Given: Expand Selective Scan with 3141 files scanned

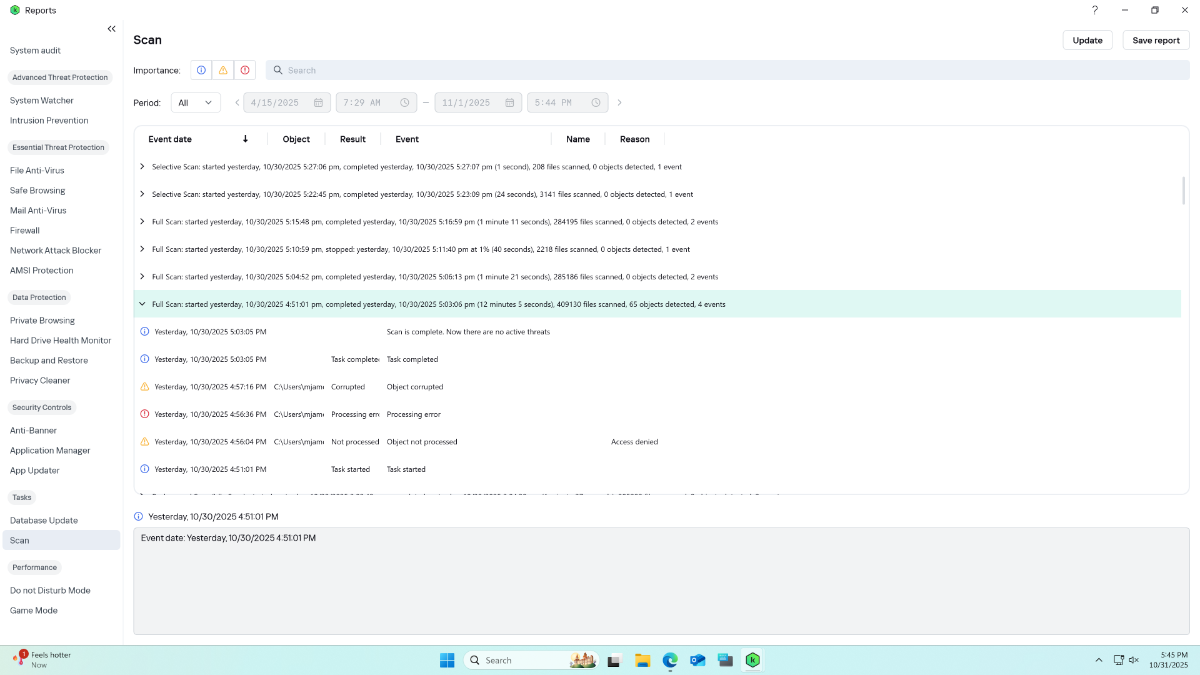Looking at the screenshot, I should click(x=142, y=194).
